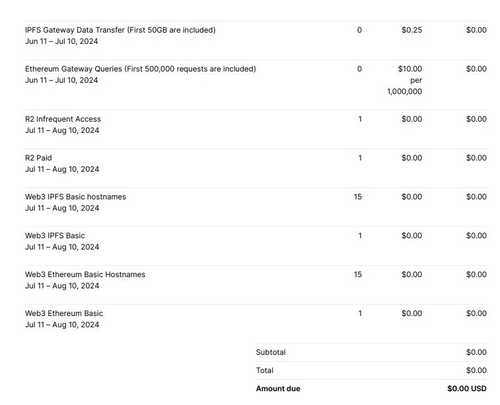Click the Jul 11 – Aug 10 date under R2 Paid
The height and width of the screenshot is (405, 500).
tap(62, 169)
